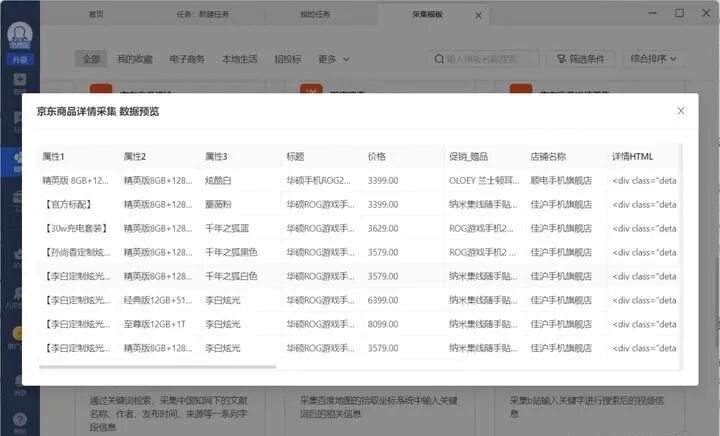Click the search magnifier icon
Image resolution: width=720 pixels, height=436 pixels.
(439, 59)
